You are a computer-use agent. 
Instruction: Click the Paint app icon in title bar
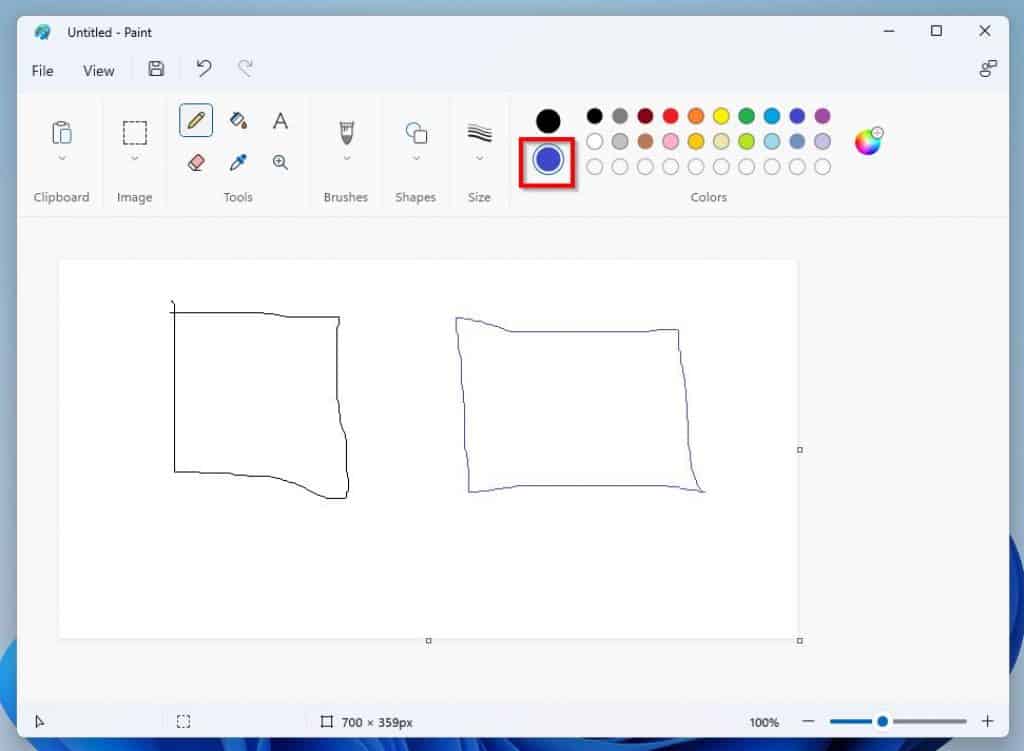click(x=42, y=32)
